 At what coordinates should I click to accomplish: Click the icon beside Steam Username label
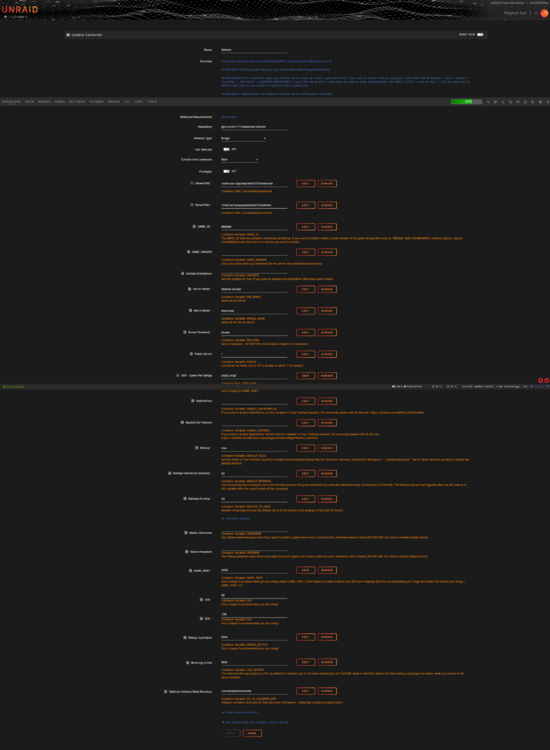pyautogui.click(x=186, y=532)
